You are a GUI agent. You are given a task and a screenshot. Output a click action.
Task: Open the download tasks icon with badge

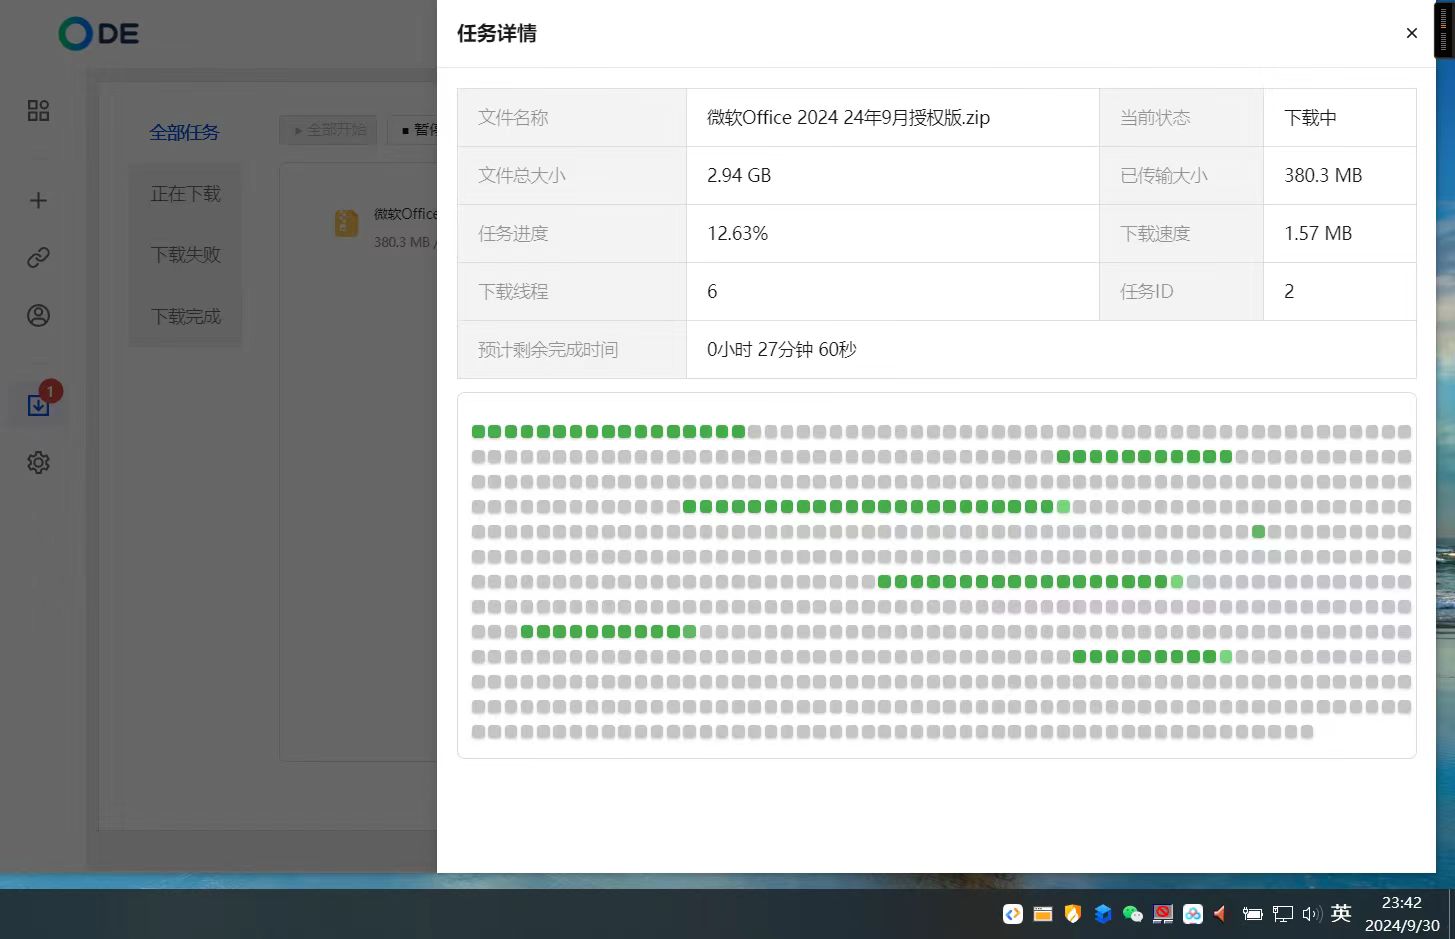[x=38, y=405]
